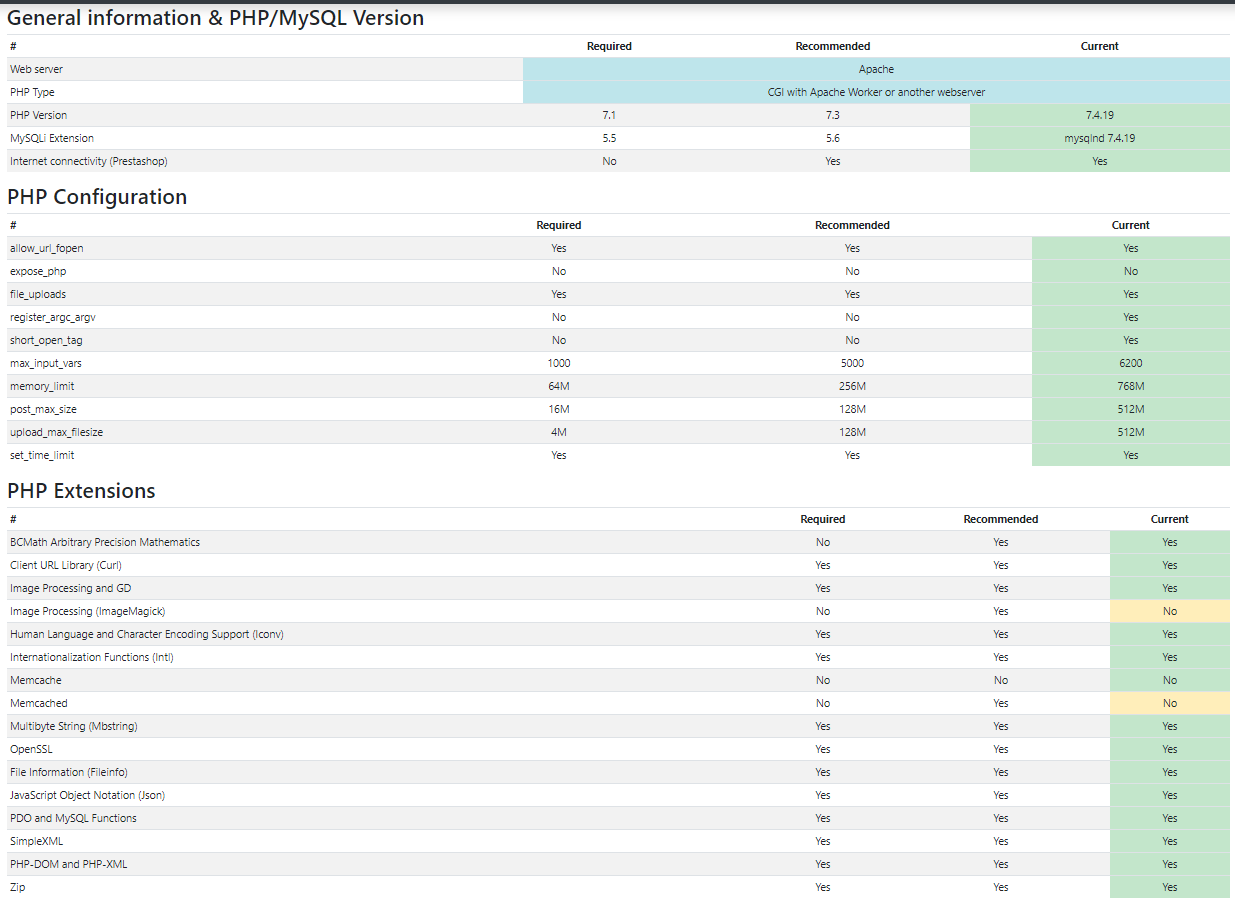Click the ImageMagick yellow No cell
Image resolution: width=1235 pixels, height=903 pixels.
pos(1169,611)
